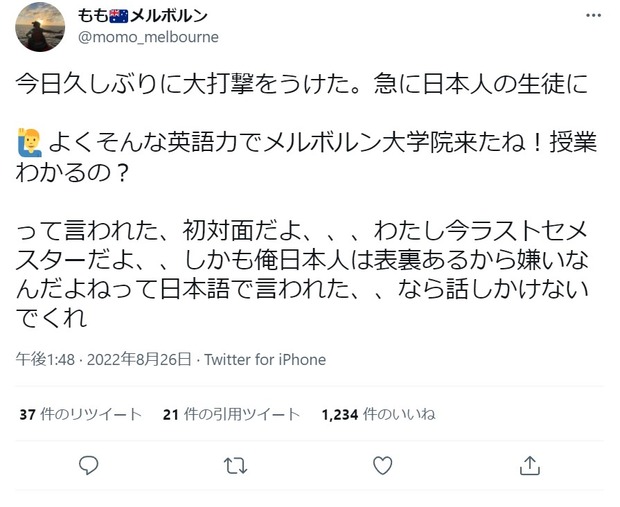Click the profile avatar photo
The width and height of the screenshot is (620, 507).
pyautogui.click(x=41, y=26)
